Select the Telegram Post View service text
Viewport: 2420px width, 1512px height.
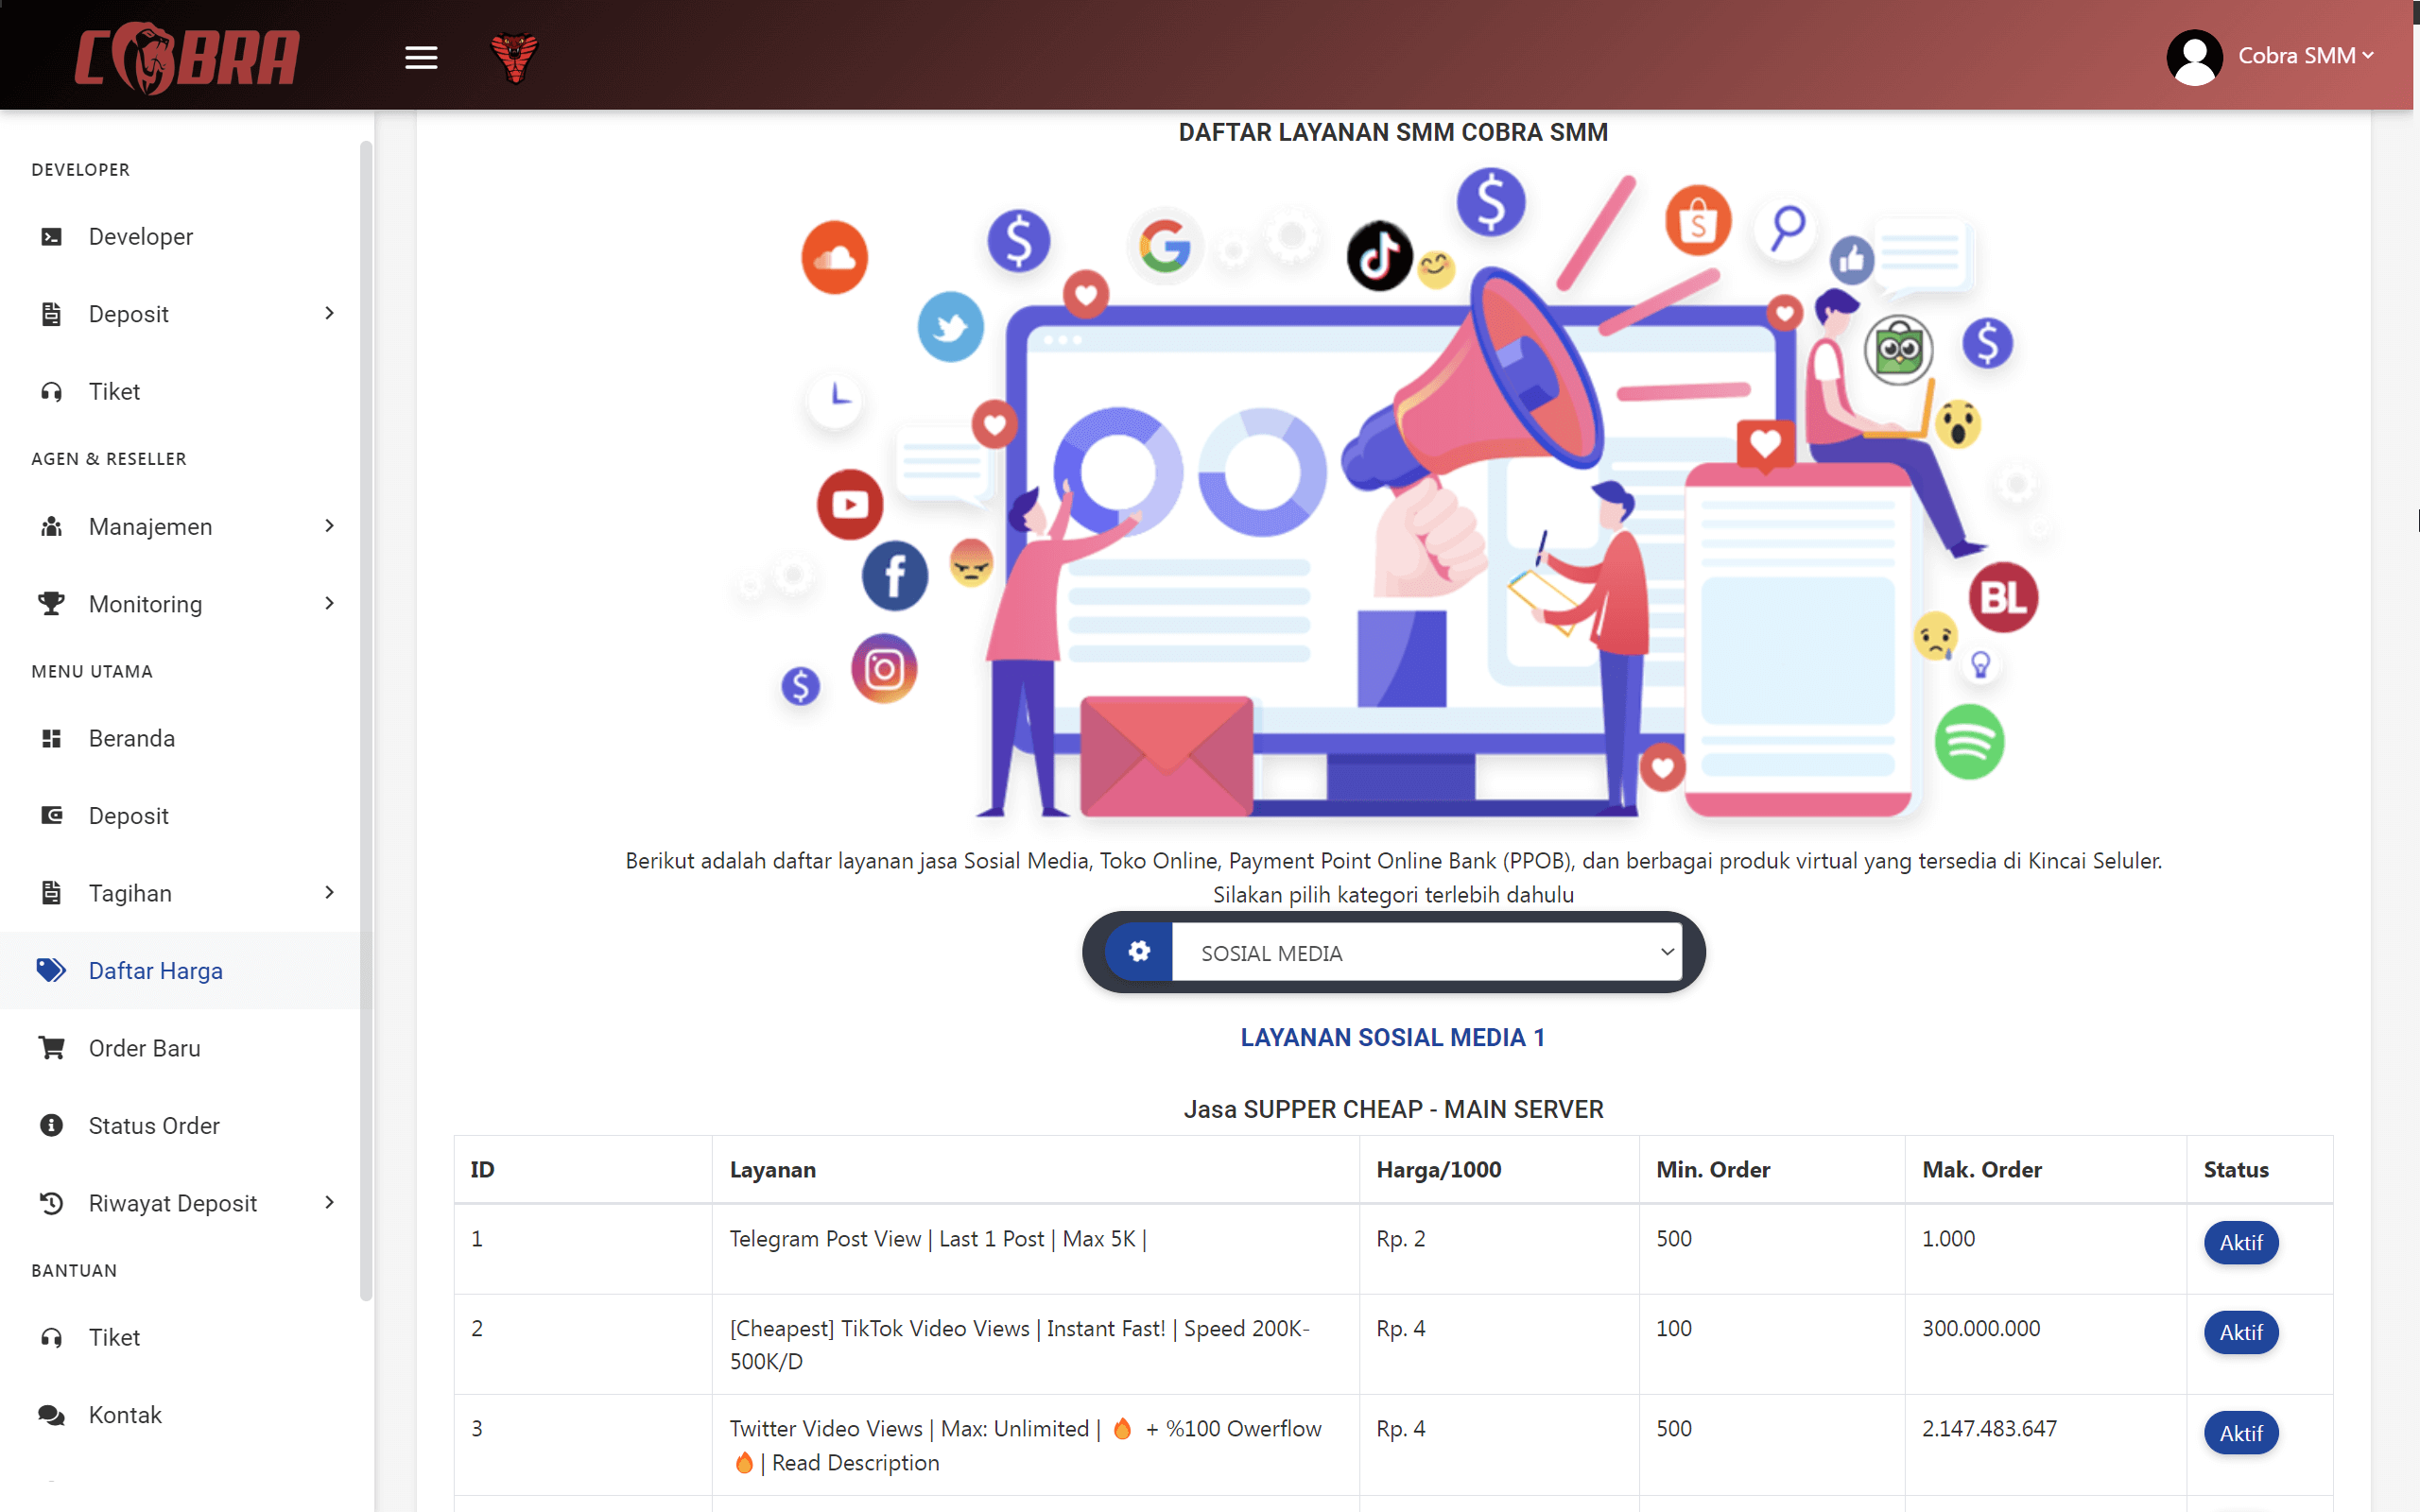pyautogui.click(x=938, y=1239)
